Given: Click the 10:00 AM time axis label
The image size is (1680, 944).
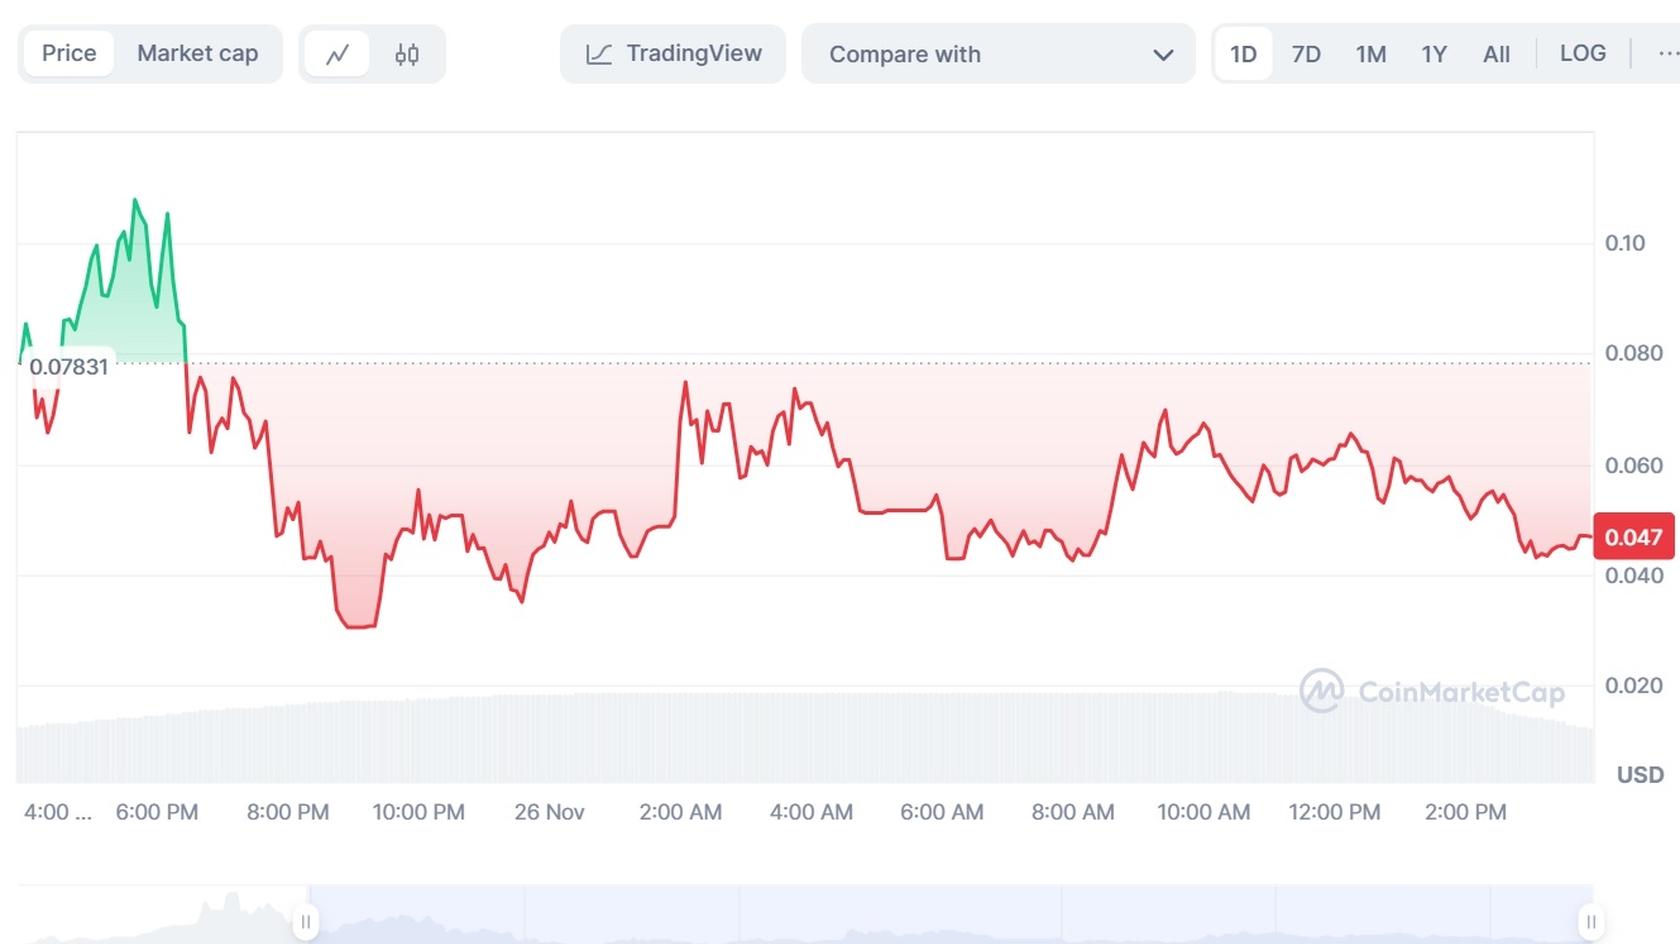Looking at the screenshot, I should 1203,812.
